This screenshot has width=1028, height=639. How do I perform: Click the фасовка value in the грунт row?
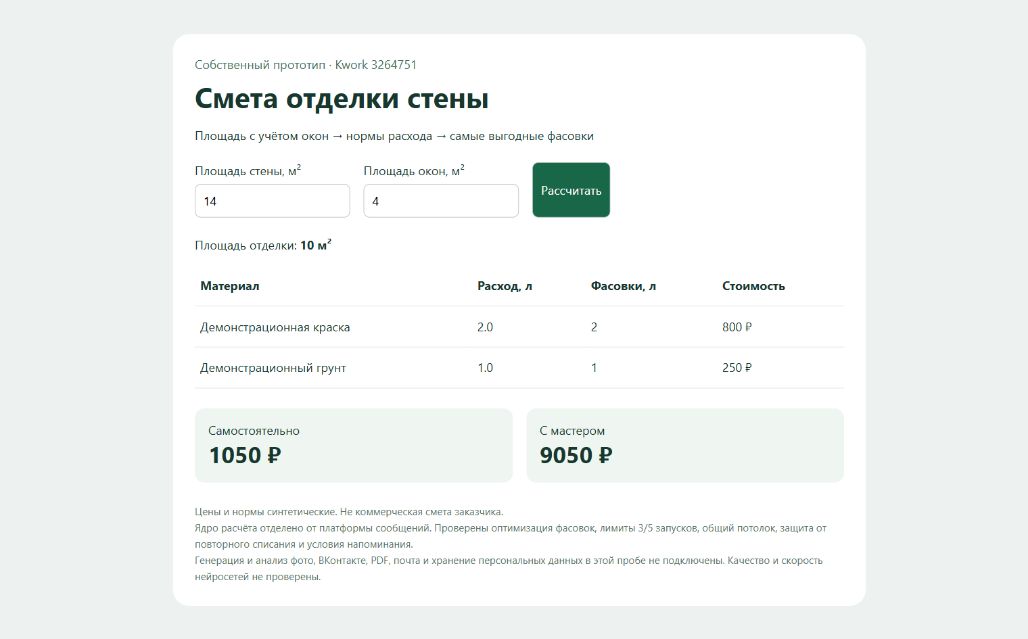[594, 368]
